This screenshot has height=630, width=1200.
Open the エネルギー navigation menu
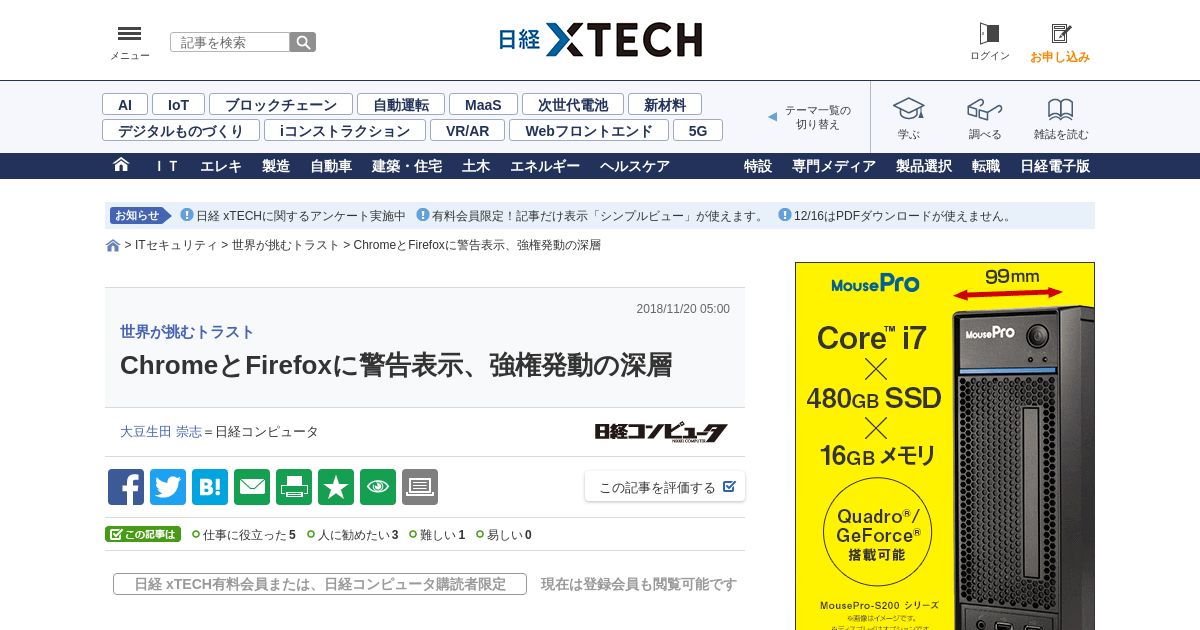tap(545, 166)
